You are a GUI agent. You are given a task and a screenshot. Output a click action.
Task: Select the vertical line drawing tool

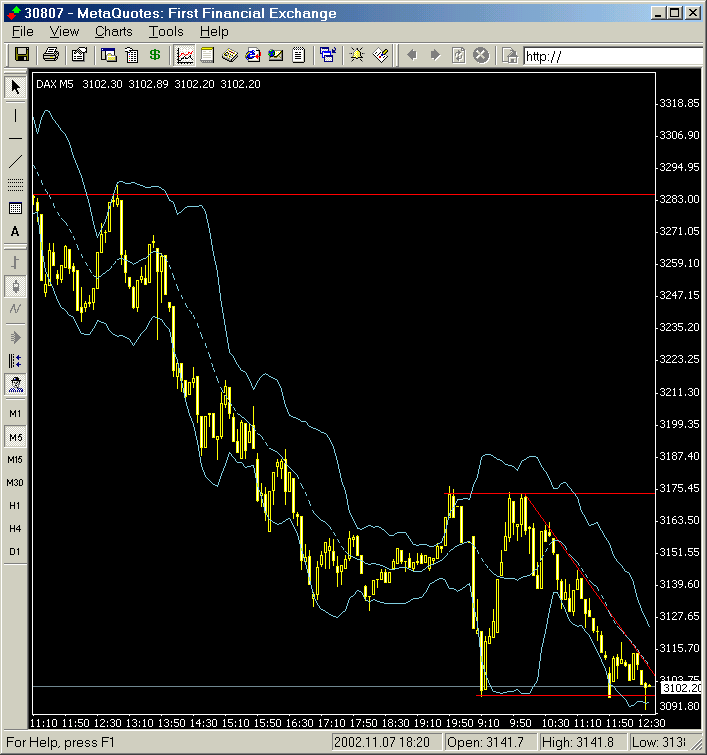point(15,115)
